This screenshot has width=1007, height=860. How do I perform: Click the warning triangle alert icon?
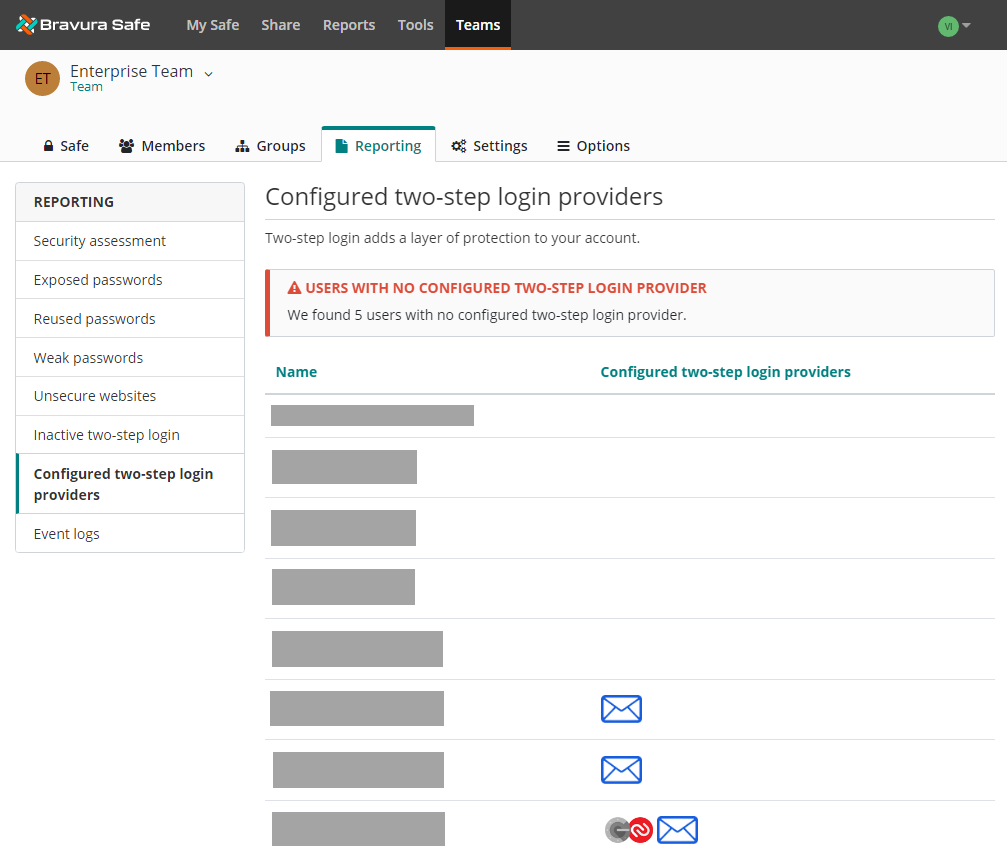(x=294, y=288)
